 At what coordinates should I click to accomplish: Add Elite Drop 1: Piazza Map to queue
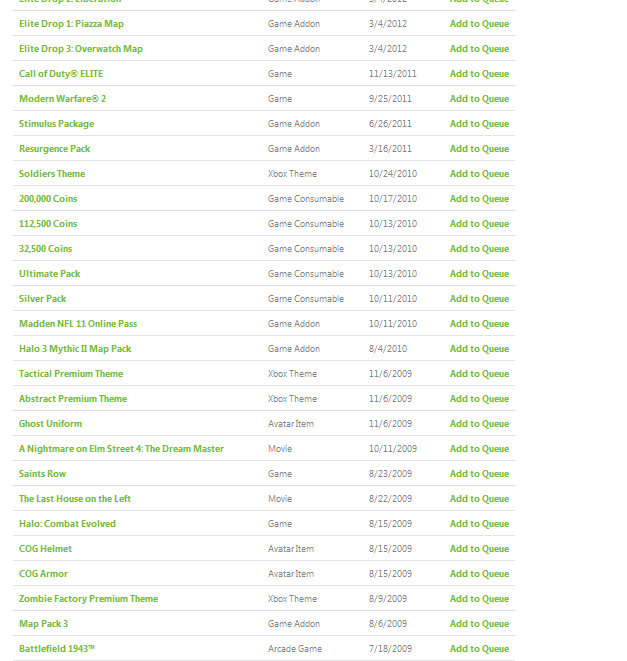click(x=479, y=24)
